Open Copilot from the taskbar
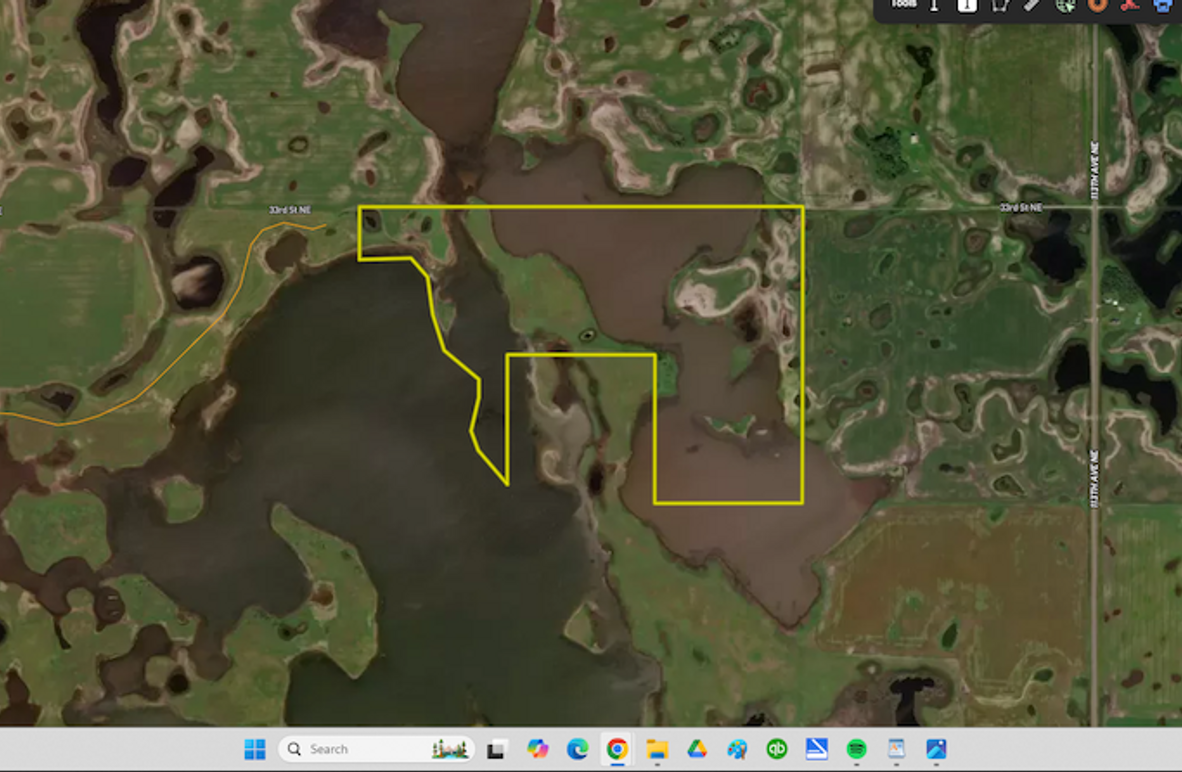Image resolution: width=1182 pixels, height=772 pixels. coord(538,749)
